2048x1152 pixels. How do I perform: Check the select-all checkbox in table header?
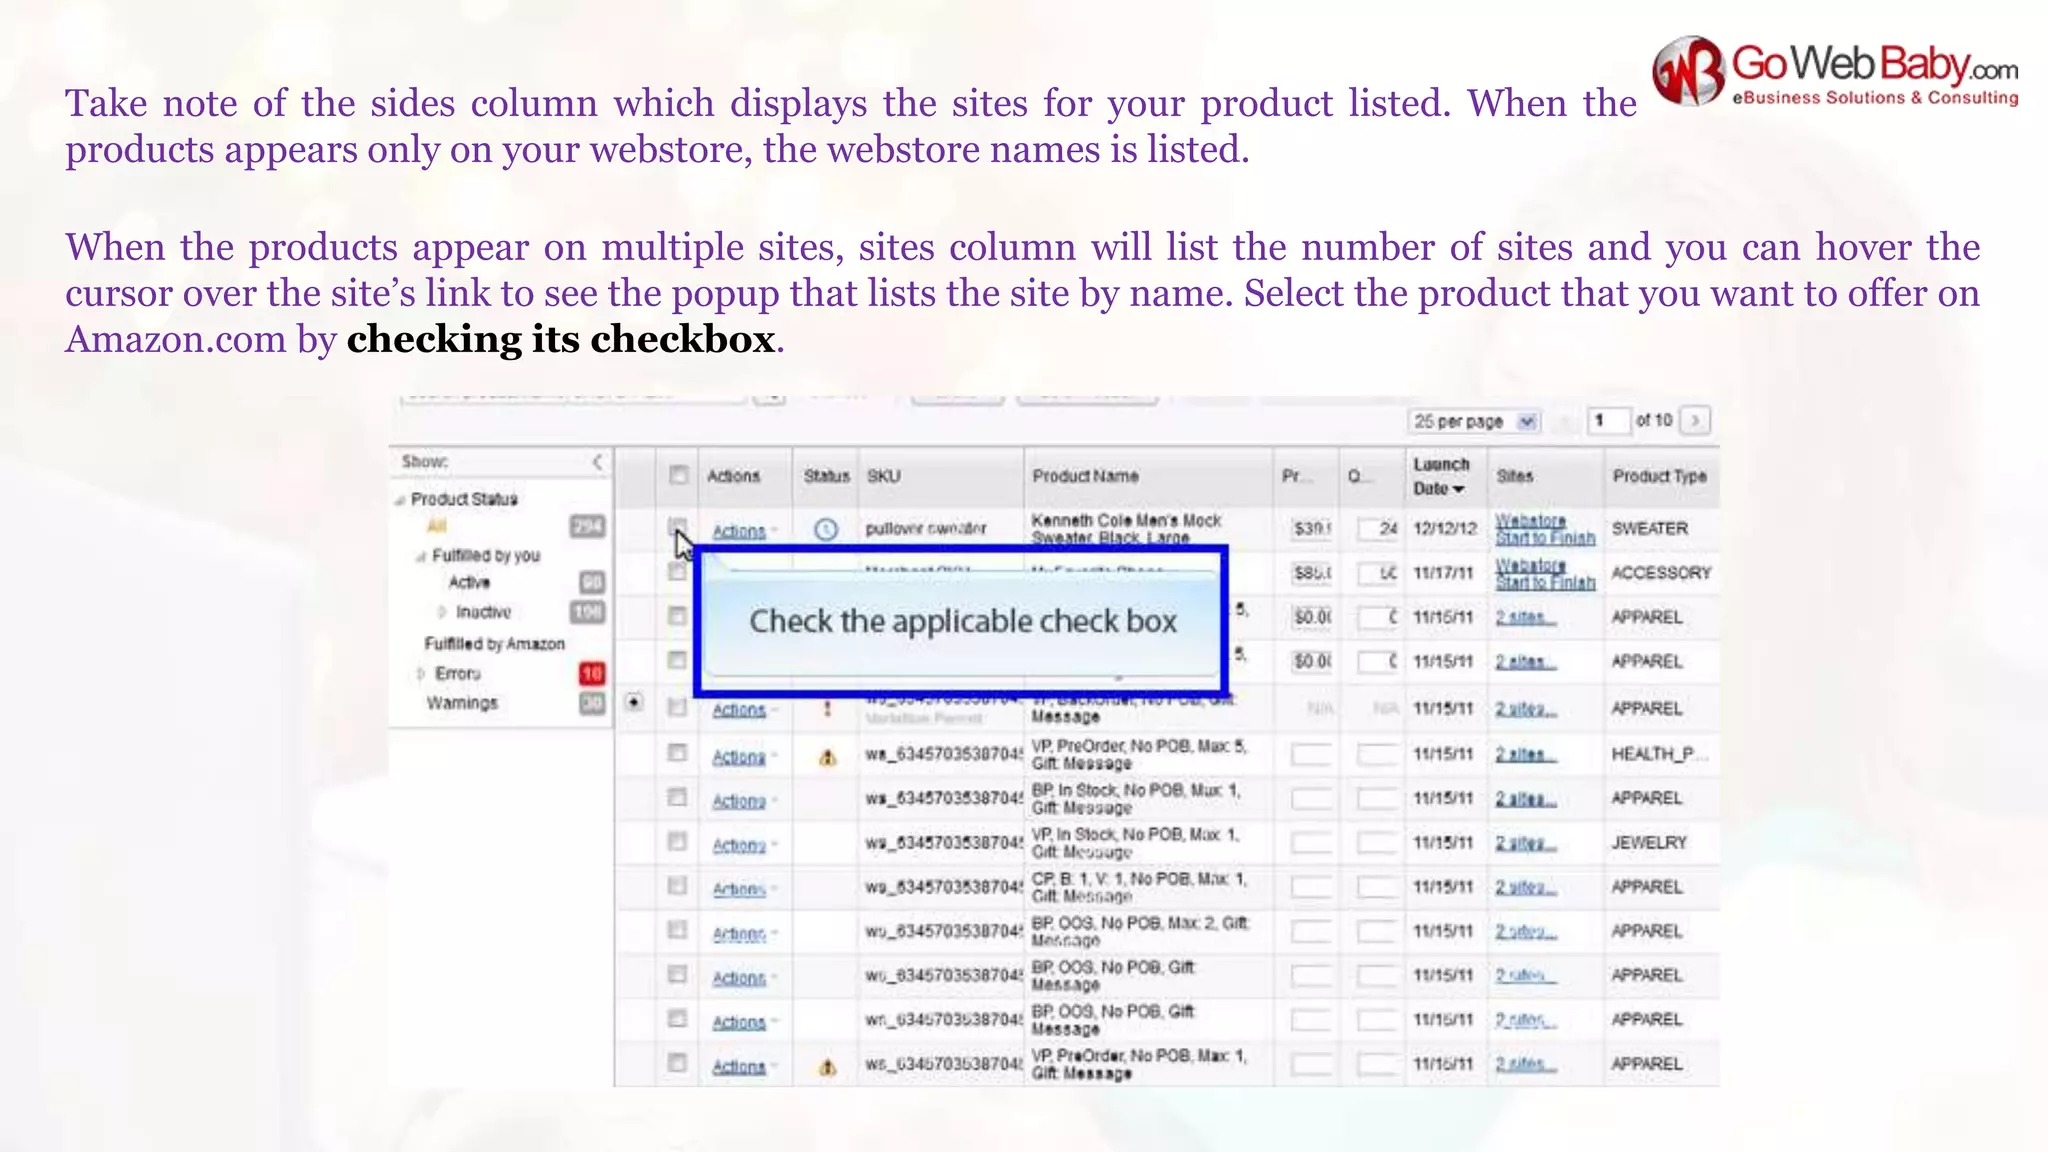pos(678,475)
